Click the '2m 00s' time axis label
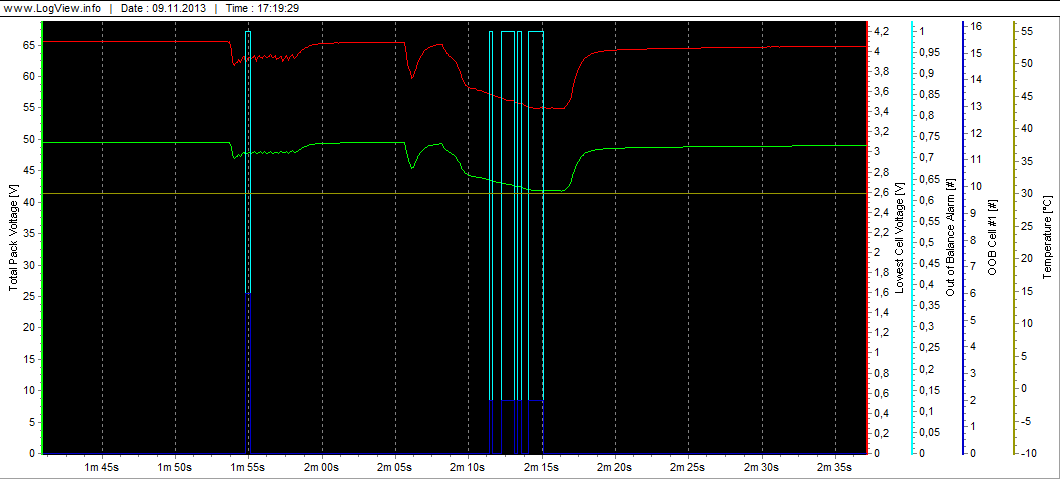Screen dimensions: 1060x479 click(x=322, y=467)
